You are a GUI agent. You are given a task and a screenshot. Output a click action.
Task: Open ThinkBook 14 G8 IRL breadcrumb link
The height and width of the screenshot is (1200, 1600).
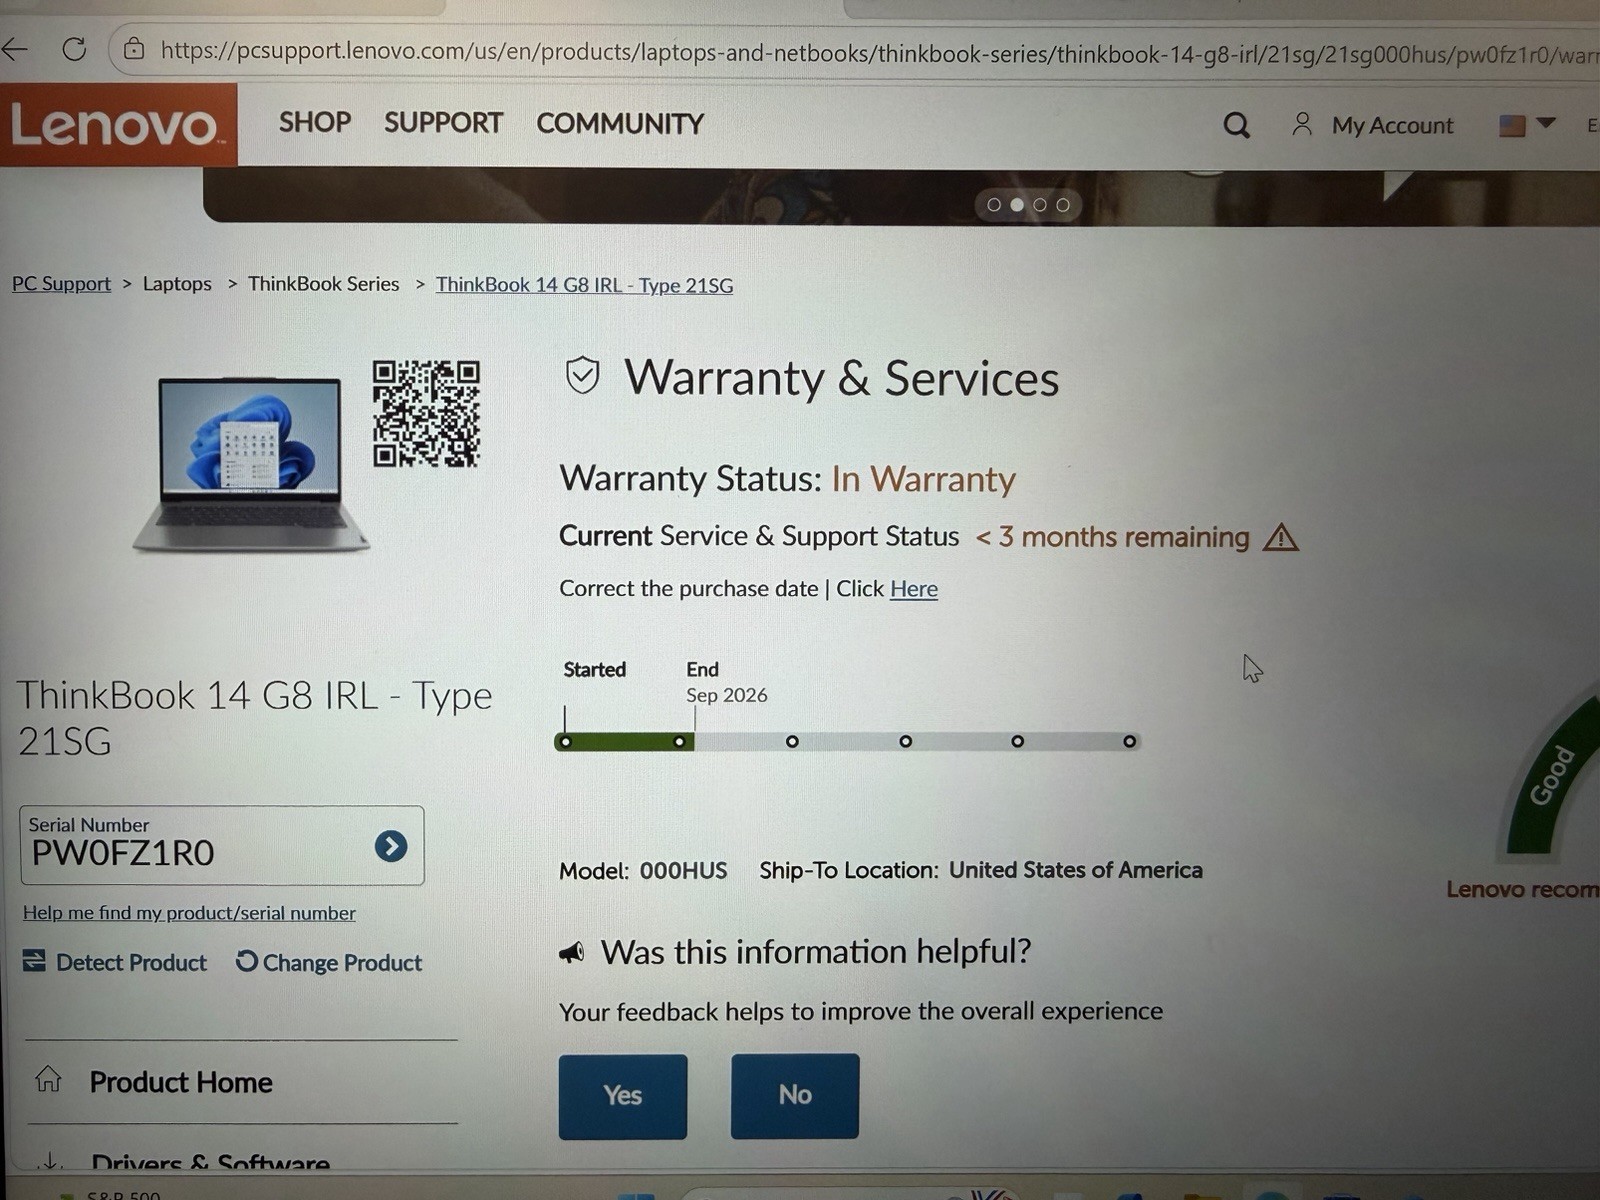click(x=584, y=285)
